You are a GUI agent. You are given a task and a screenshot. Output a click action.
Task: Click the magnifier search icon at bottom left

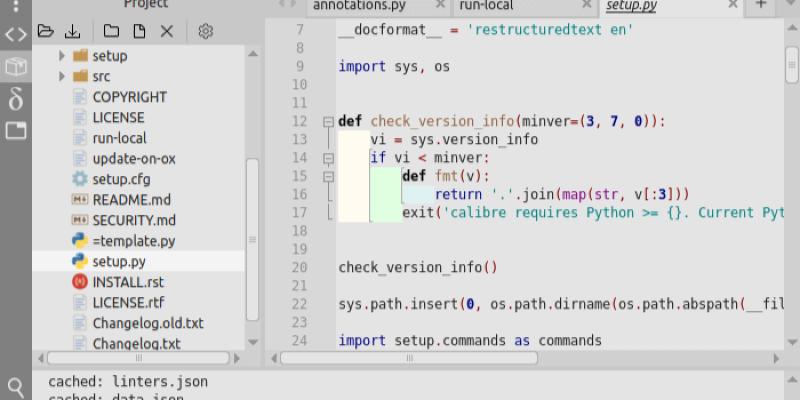pyautogui.click(x=15, y=387)
